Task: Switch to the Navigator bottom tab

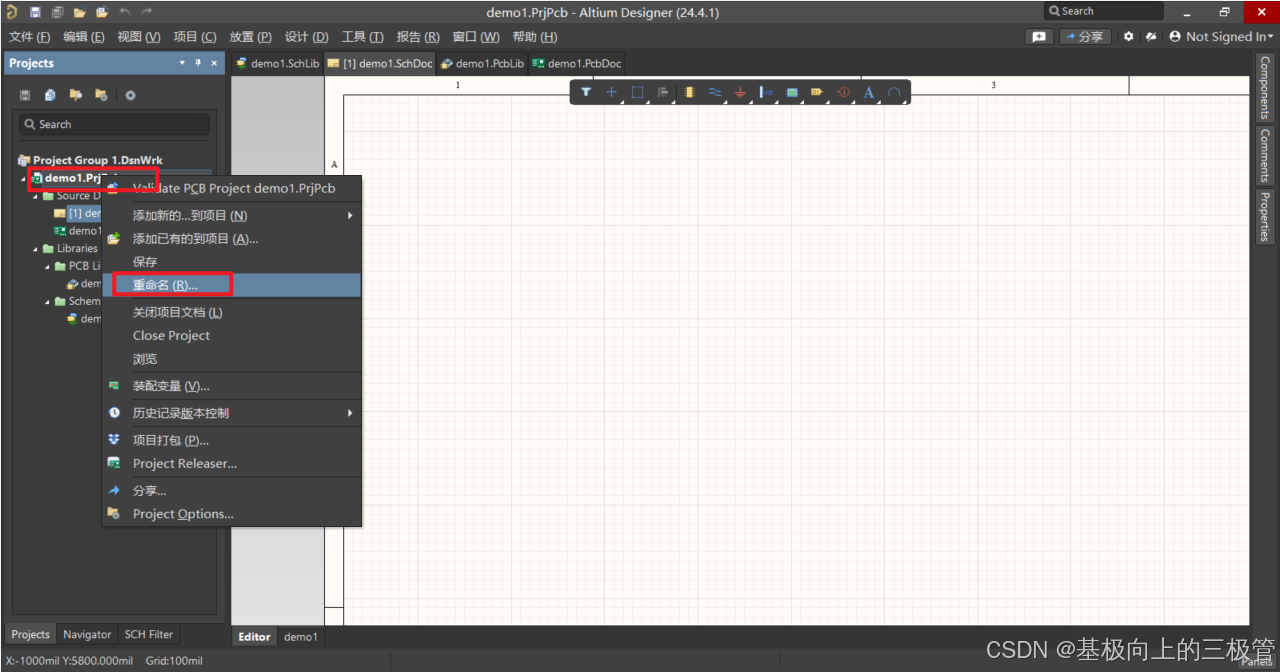Action: 87,634
